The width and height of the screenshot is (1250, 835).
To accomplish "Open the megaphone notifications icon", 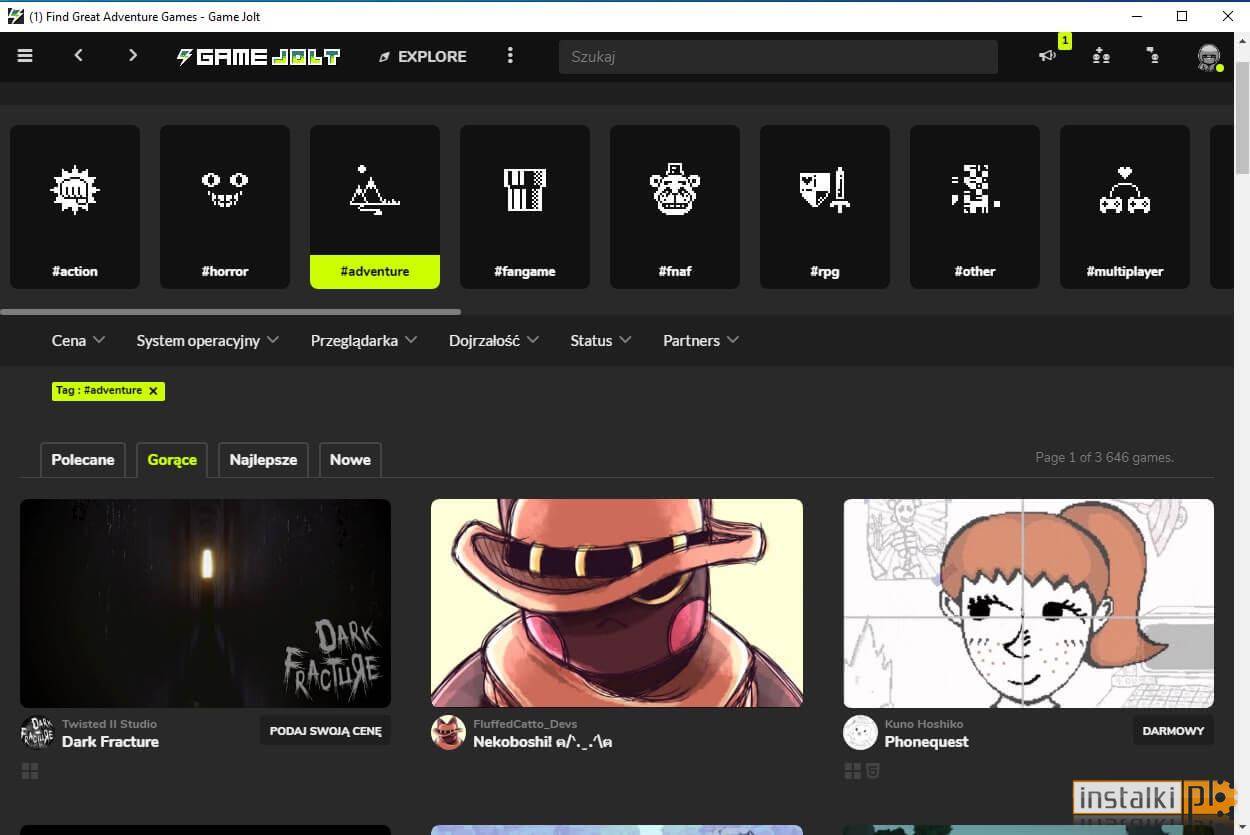I will (x=1047, y=56).
